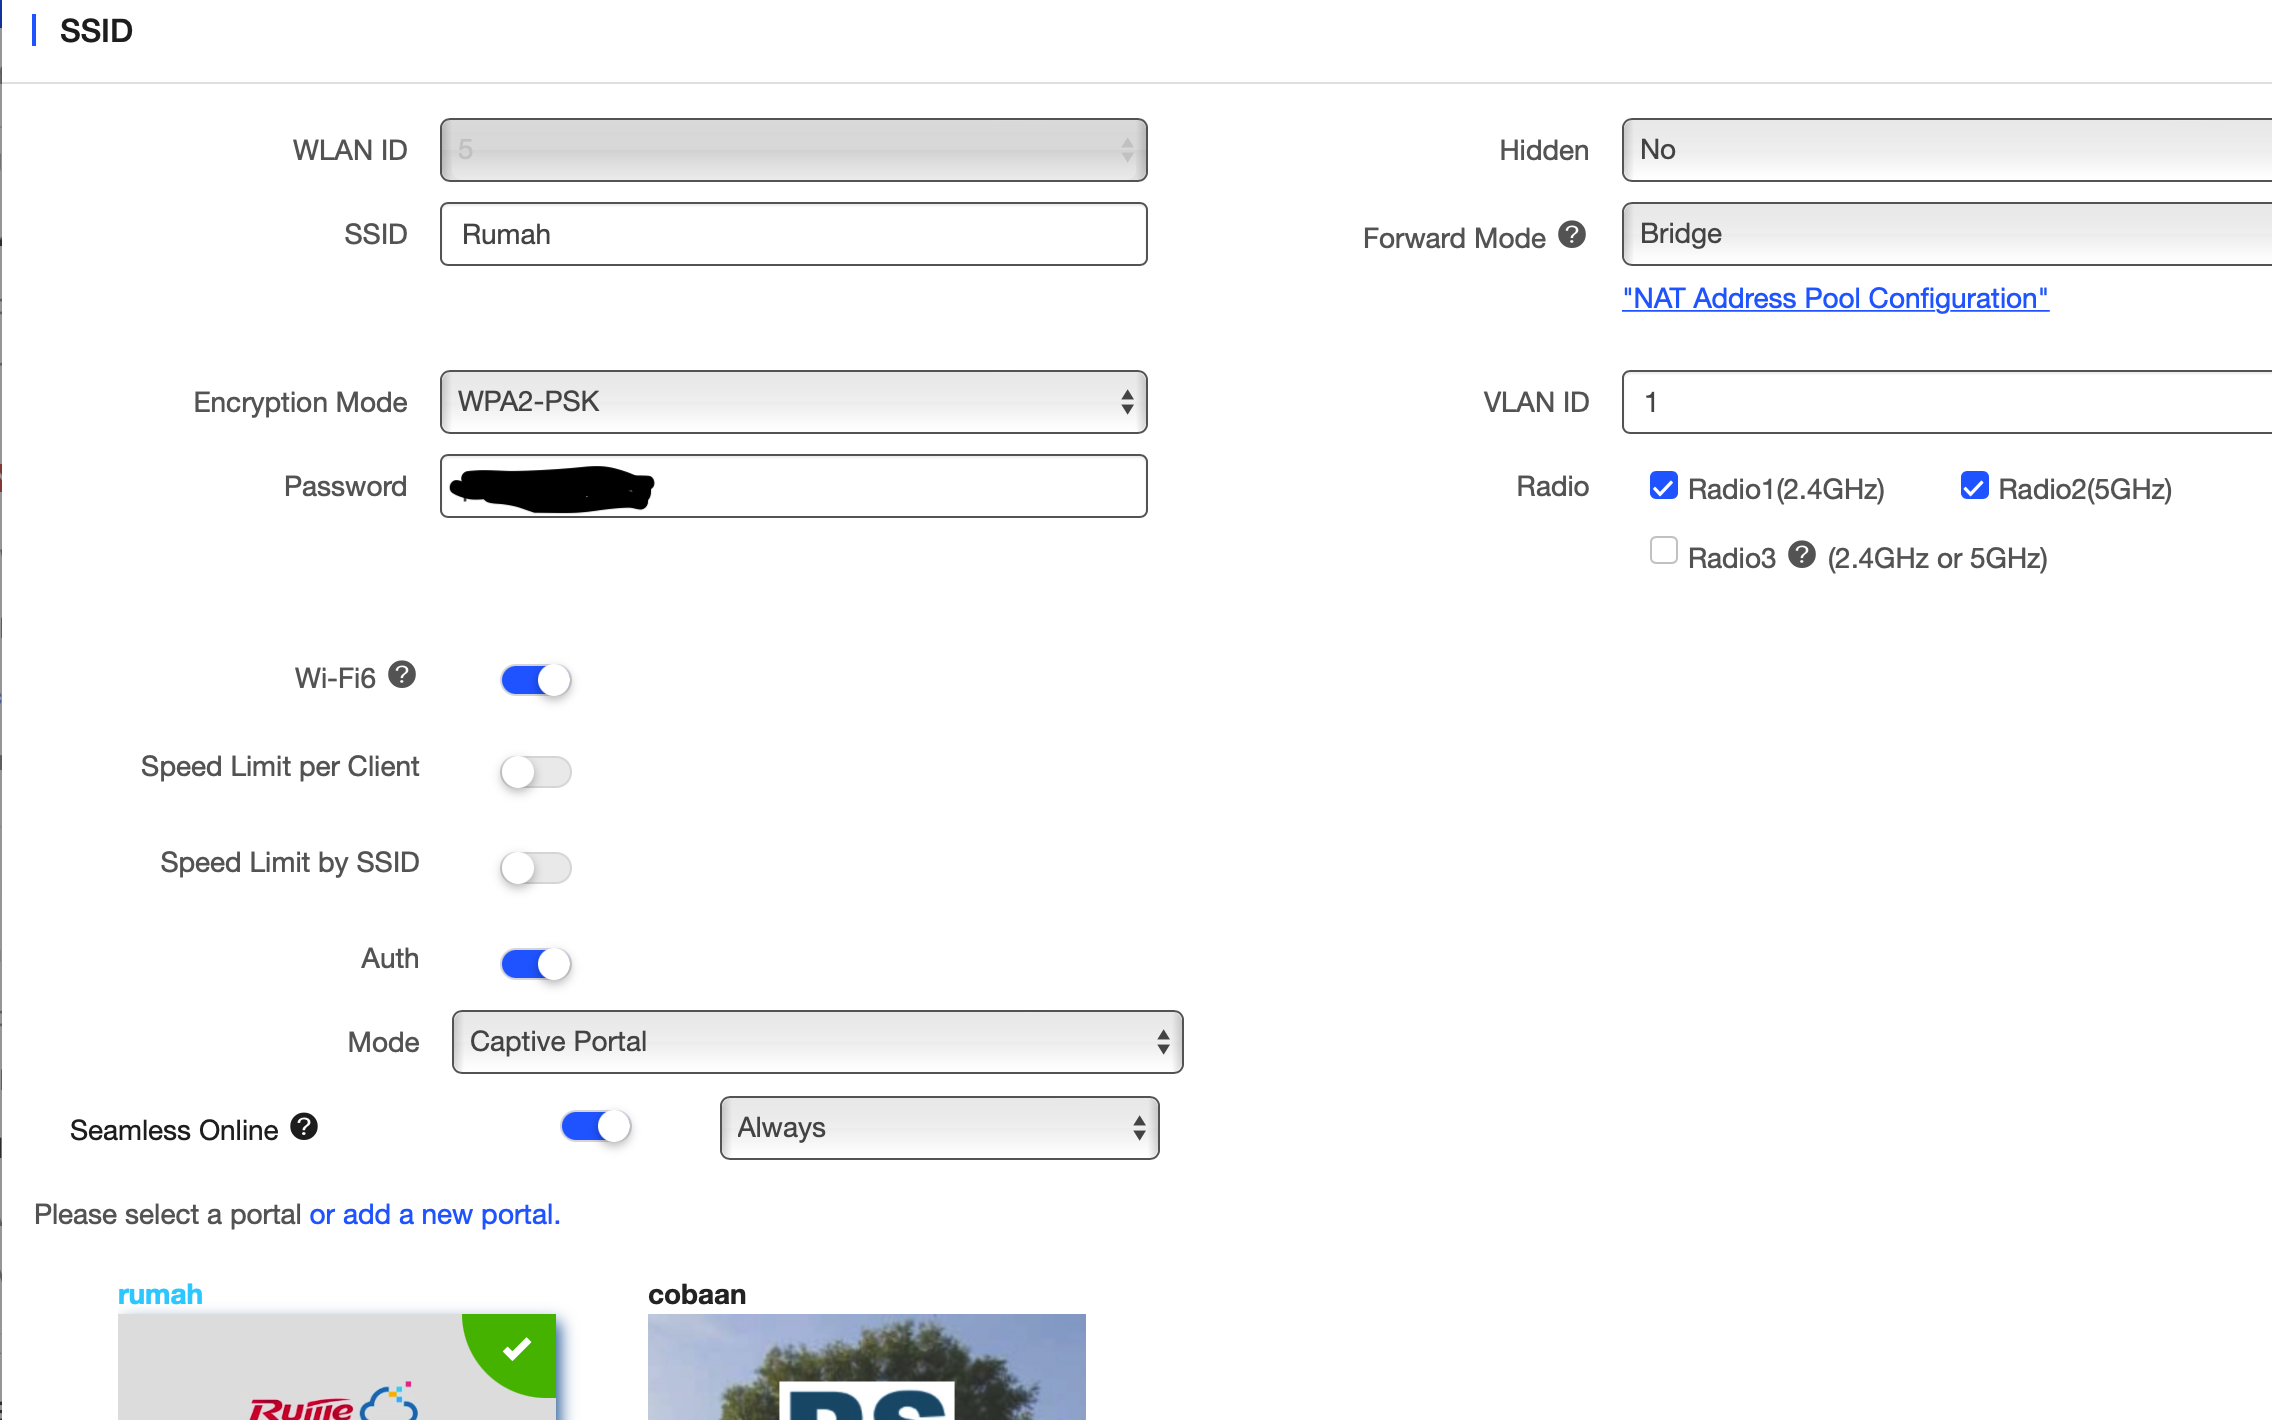This screenshot has width=2272, height=1420.
Task: Disable the Auth toggle
Action: point(536,964)
